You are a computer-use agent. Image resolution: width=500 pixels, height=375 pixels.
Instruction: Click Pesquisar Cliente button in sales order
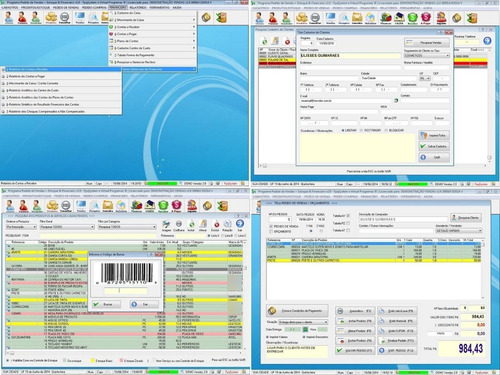tap(466, 218)
